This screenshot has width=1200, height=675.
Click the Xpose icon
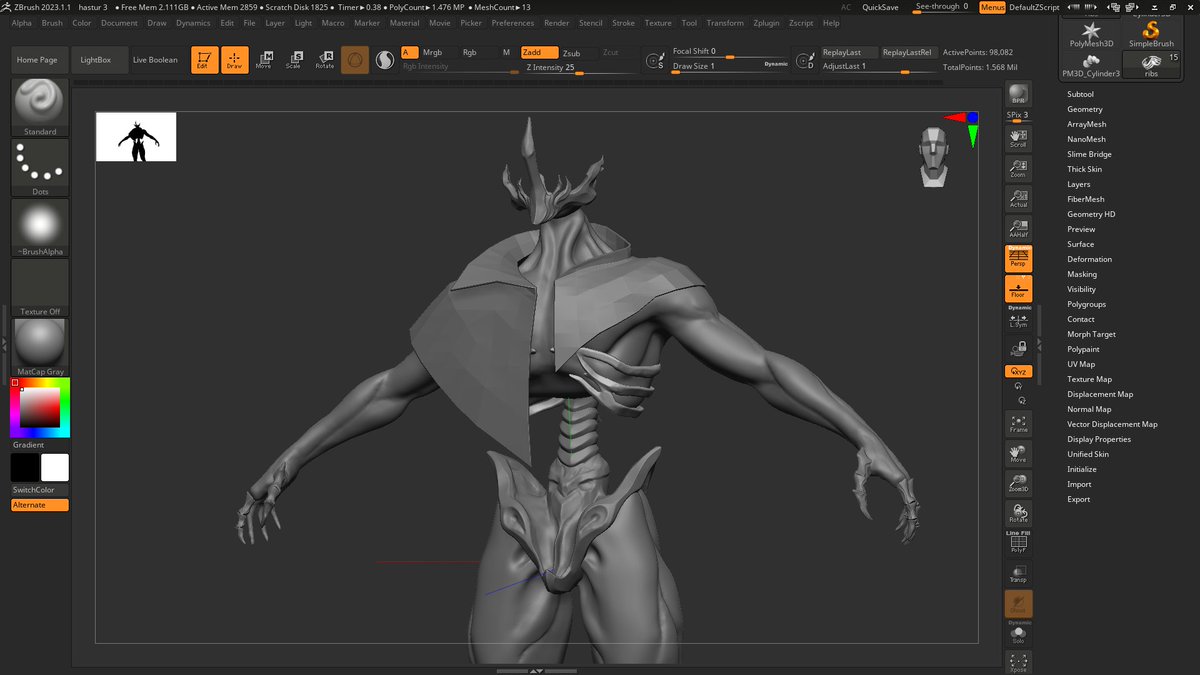(x=1018, y=663)
